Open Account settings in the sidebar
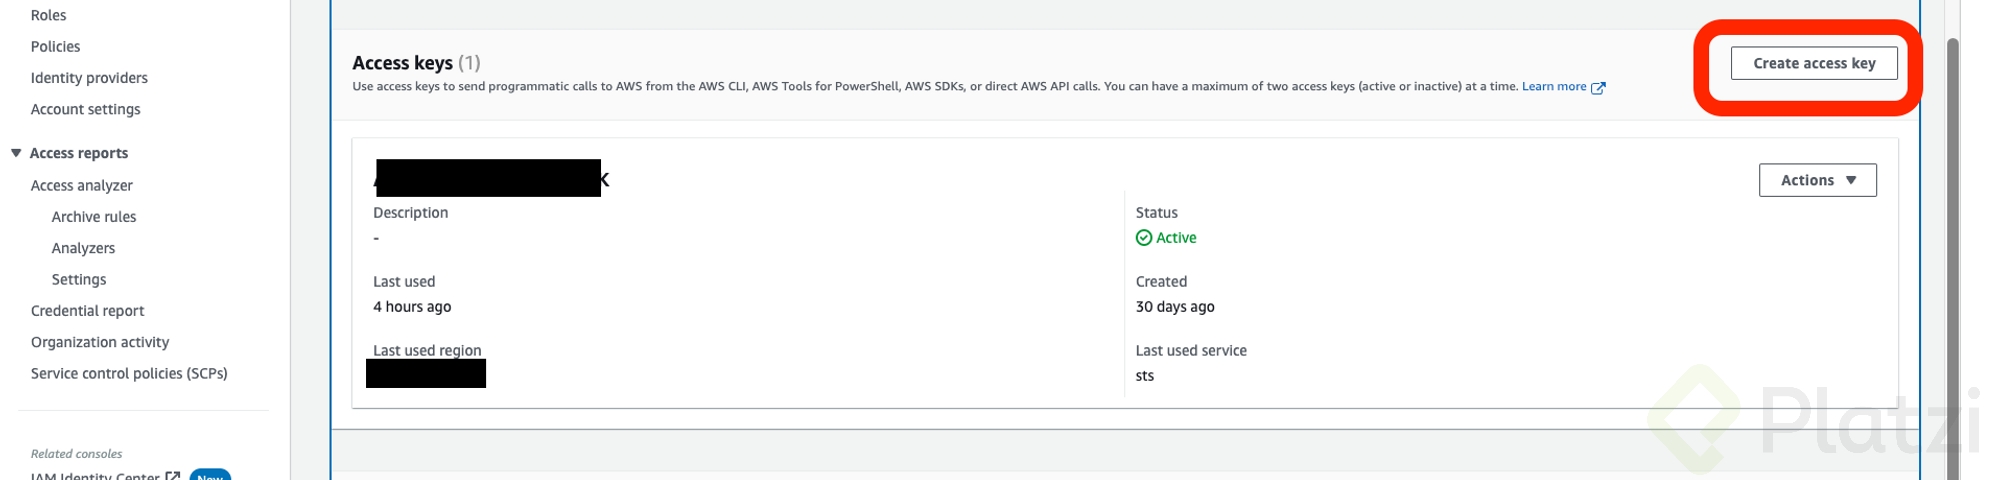 (86, 109)
